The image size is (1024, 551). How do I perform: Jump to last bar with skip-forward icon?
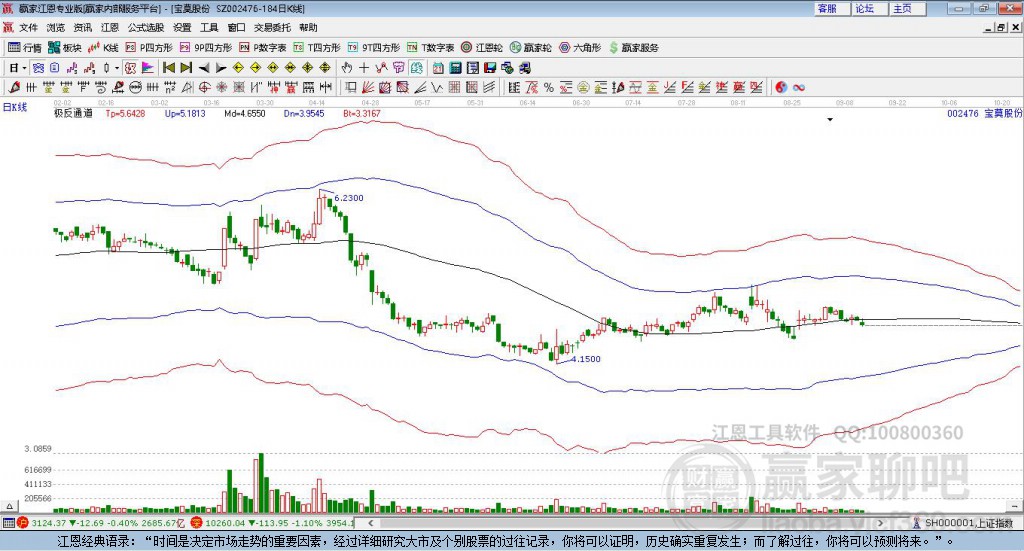(186, 68)
